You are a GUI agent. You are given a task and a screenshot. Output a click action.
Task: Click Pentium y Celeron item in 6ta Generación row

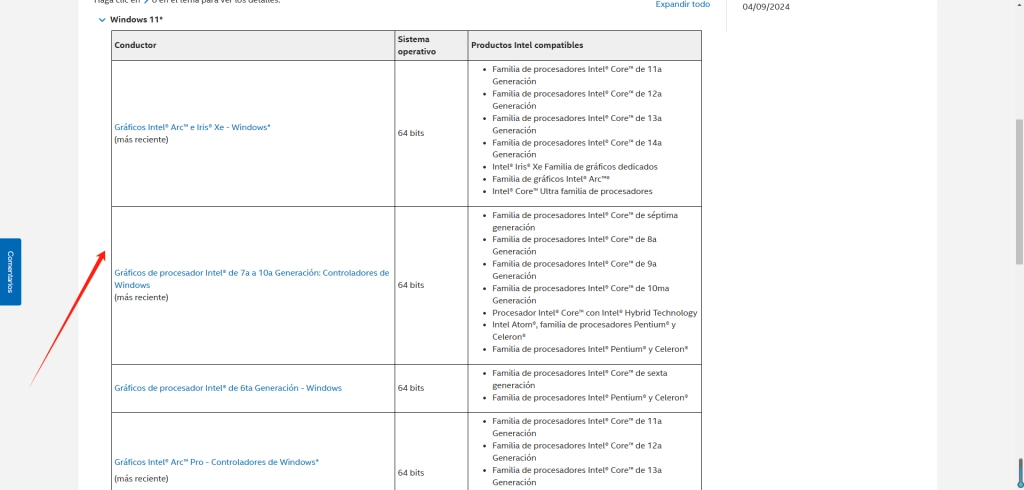pyautogui.click(x=590, y=397)
